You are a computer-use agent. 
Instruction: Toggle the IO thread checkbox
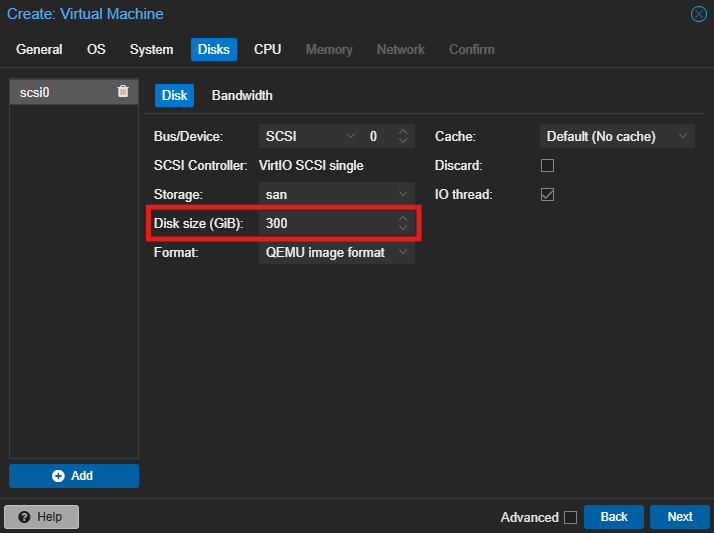pos(547,194)
